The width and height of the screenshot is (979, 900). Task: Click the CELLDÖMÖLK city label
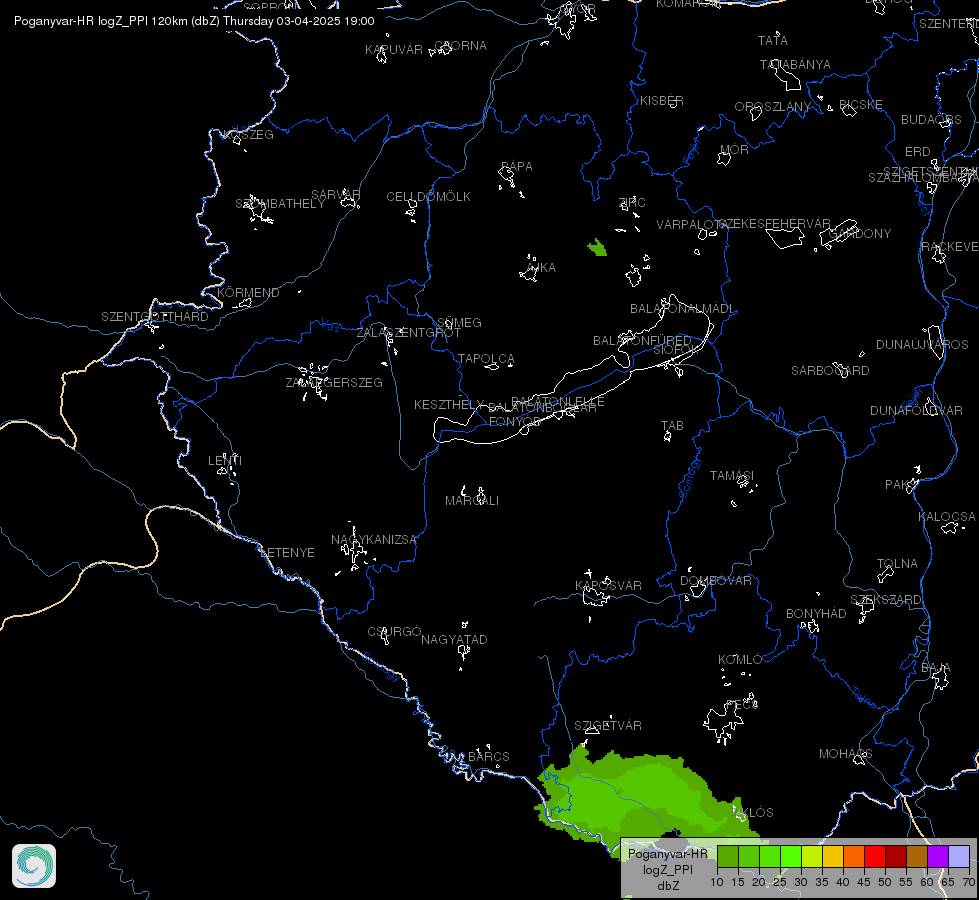(x=428, y=197)
